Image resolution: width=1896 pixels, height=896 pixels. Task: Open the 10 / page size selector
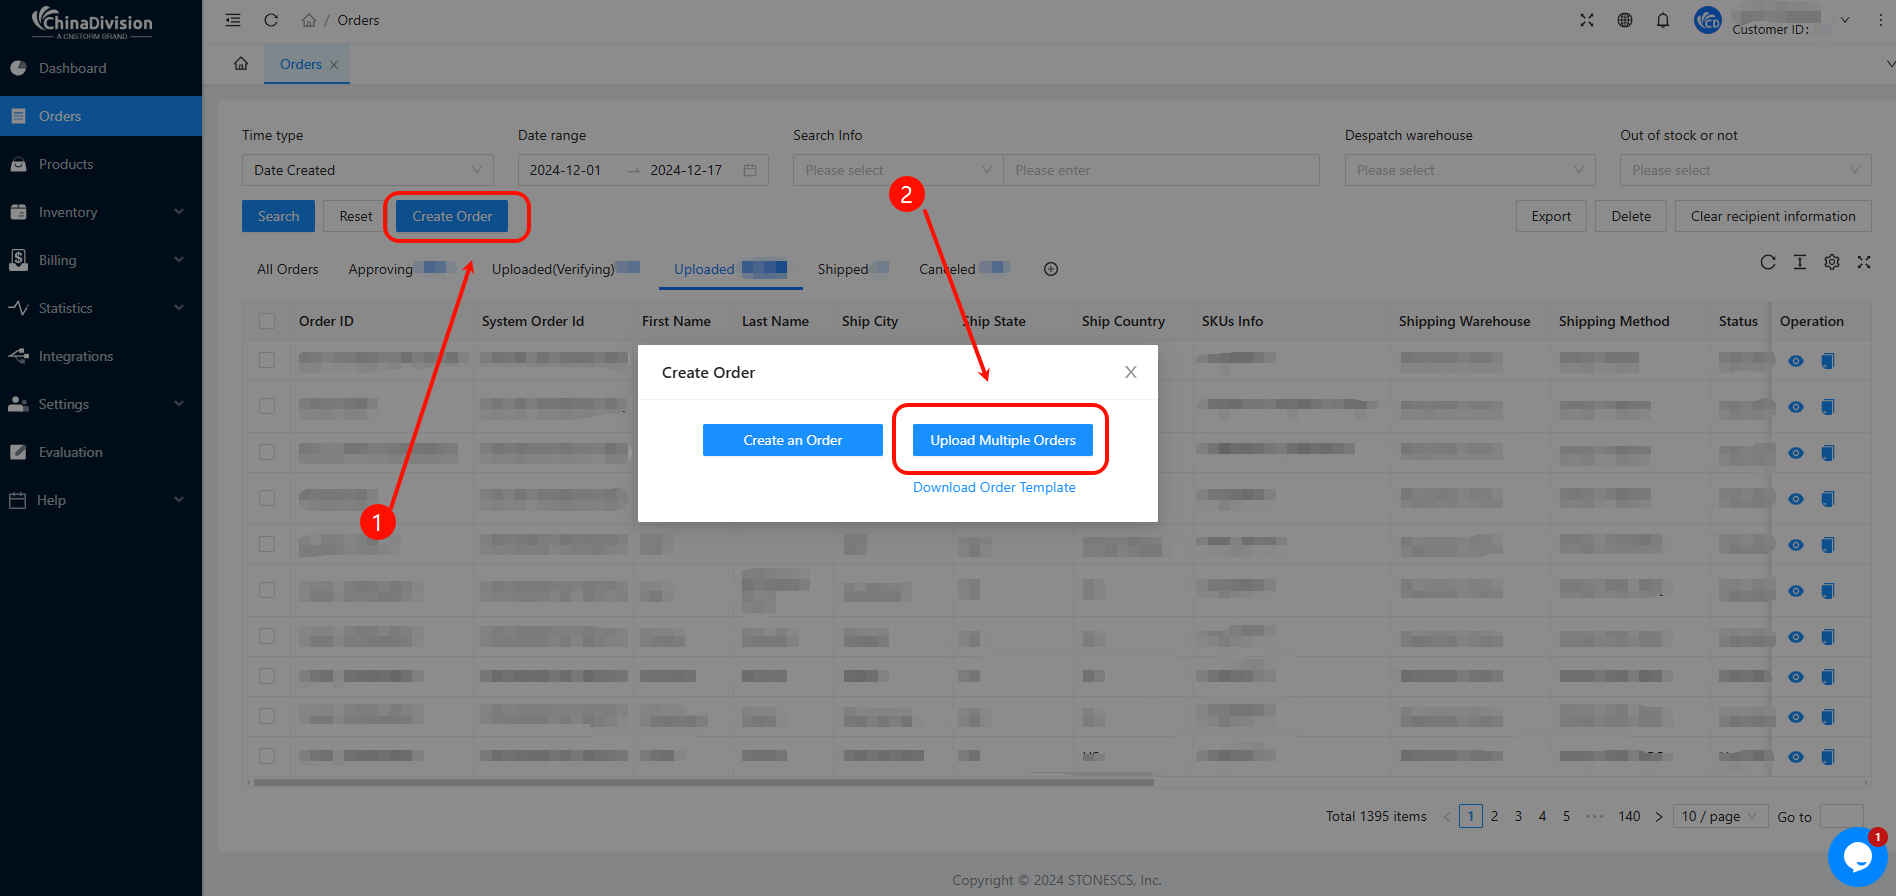click(1719, 816)
